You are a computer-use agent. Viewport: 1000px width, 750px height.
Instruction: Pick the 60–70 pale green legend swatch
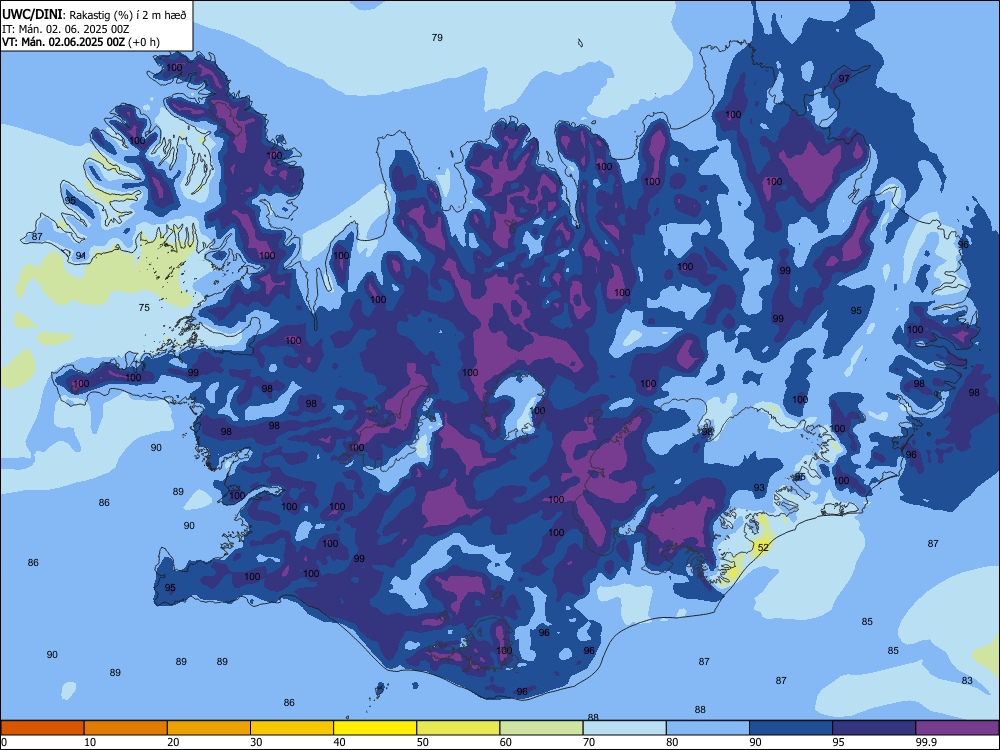point(541,728)
